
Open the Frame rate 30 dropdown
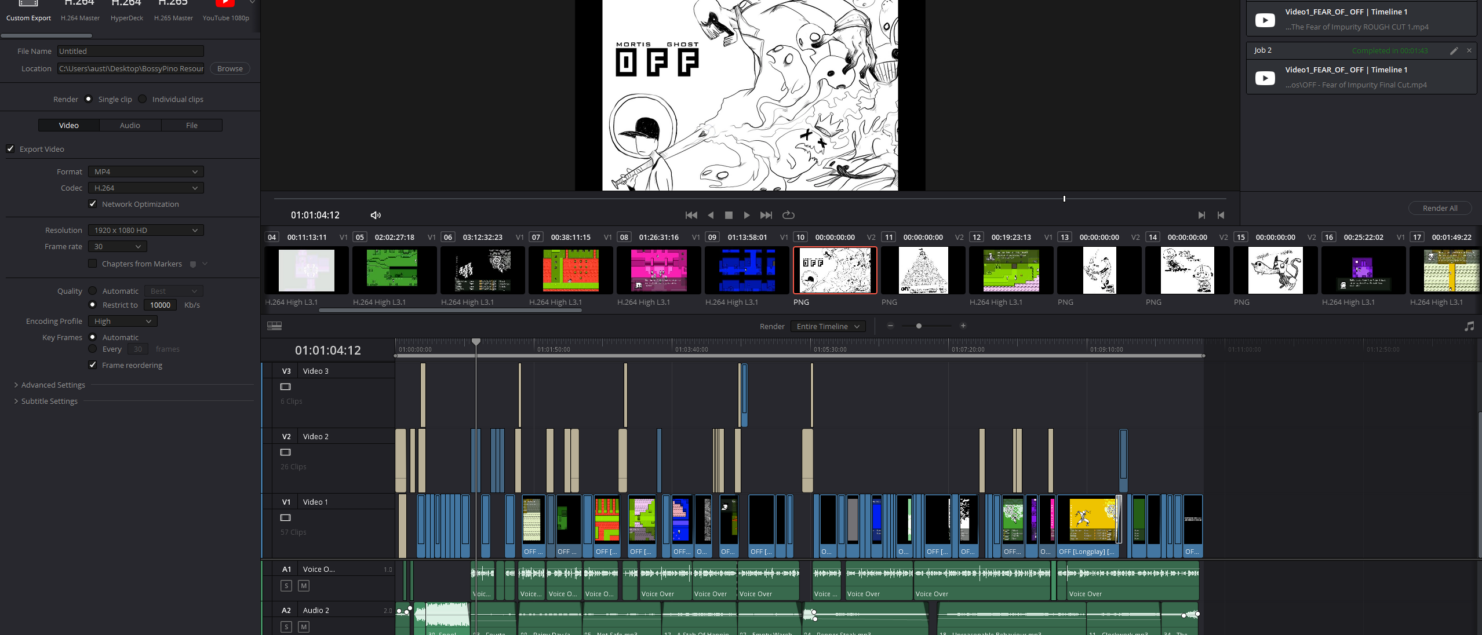117,246
